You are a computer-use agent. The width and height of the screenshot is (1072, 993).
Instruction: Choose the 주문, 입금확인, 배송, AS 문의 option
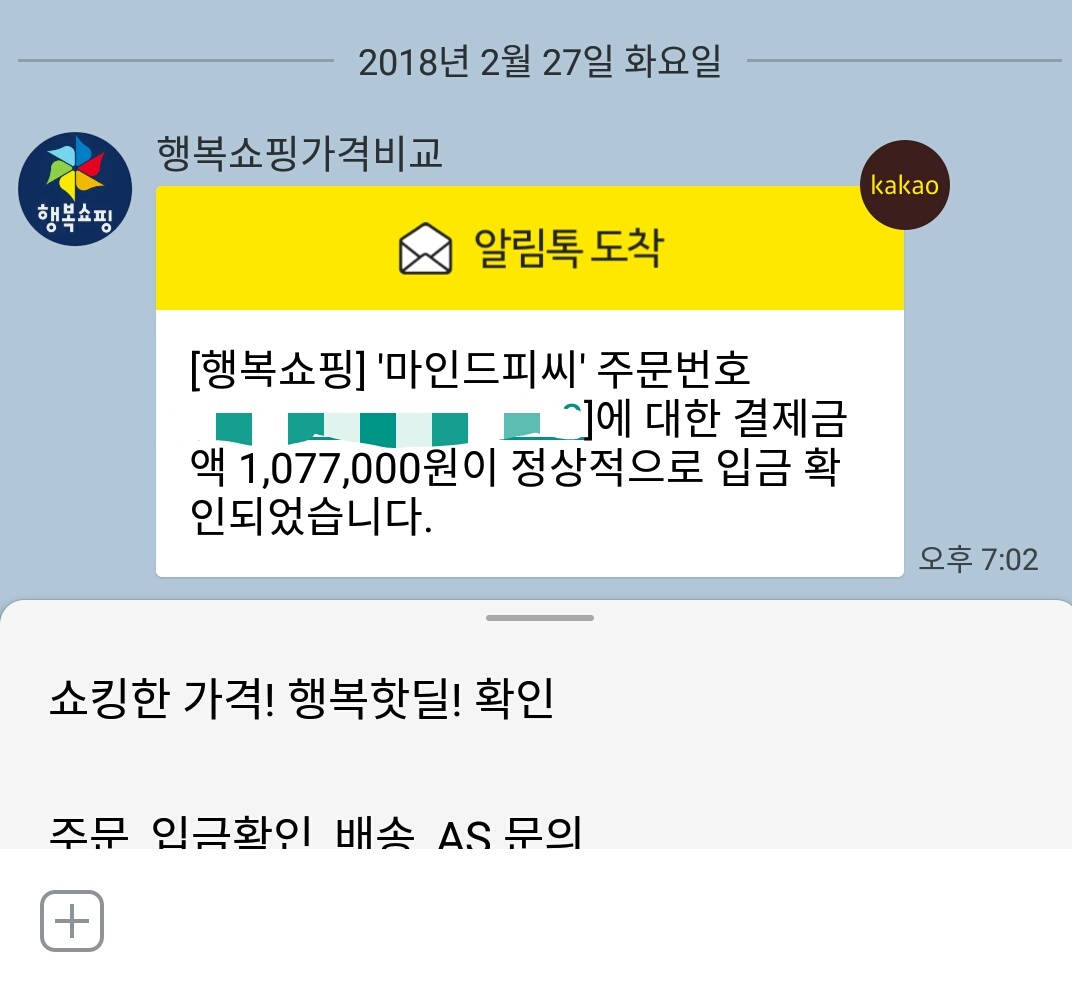315,830
